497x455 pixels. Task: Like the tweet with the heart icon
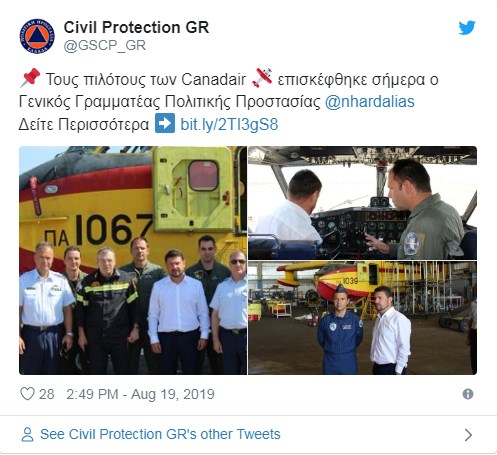(27, 394)
